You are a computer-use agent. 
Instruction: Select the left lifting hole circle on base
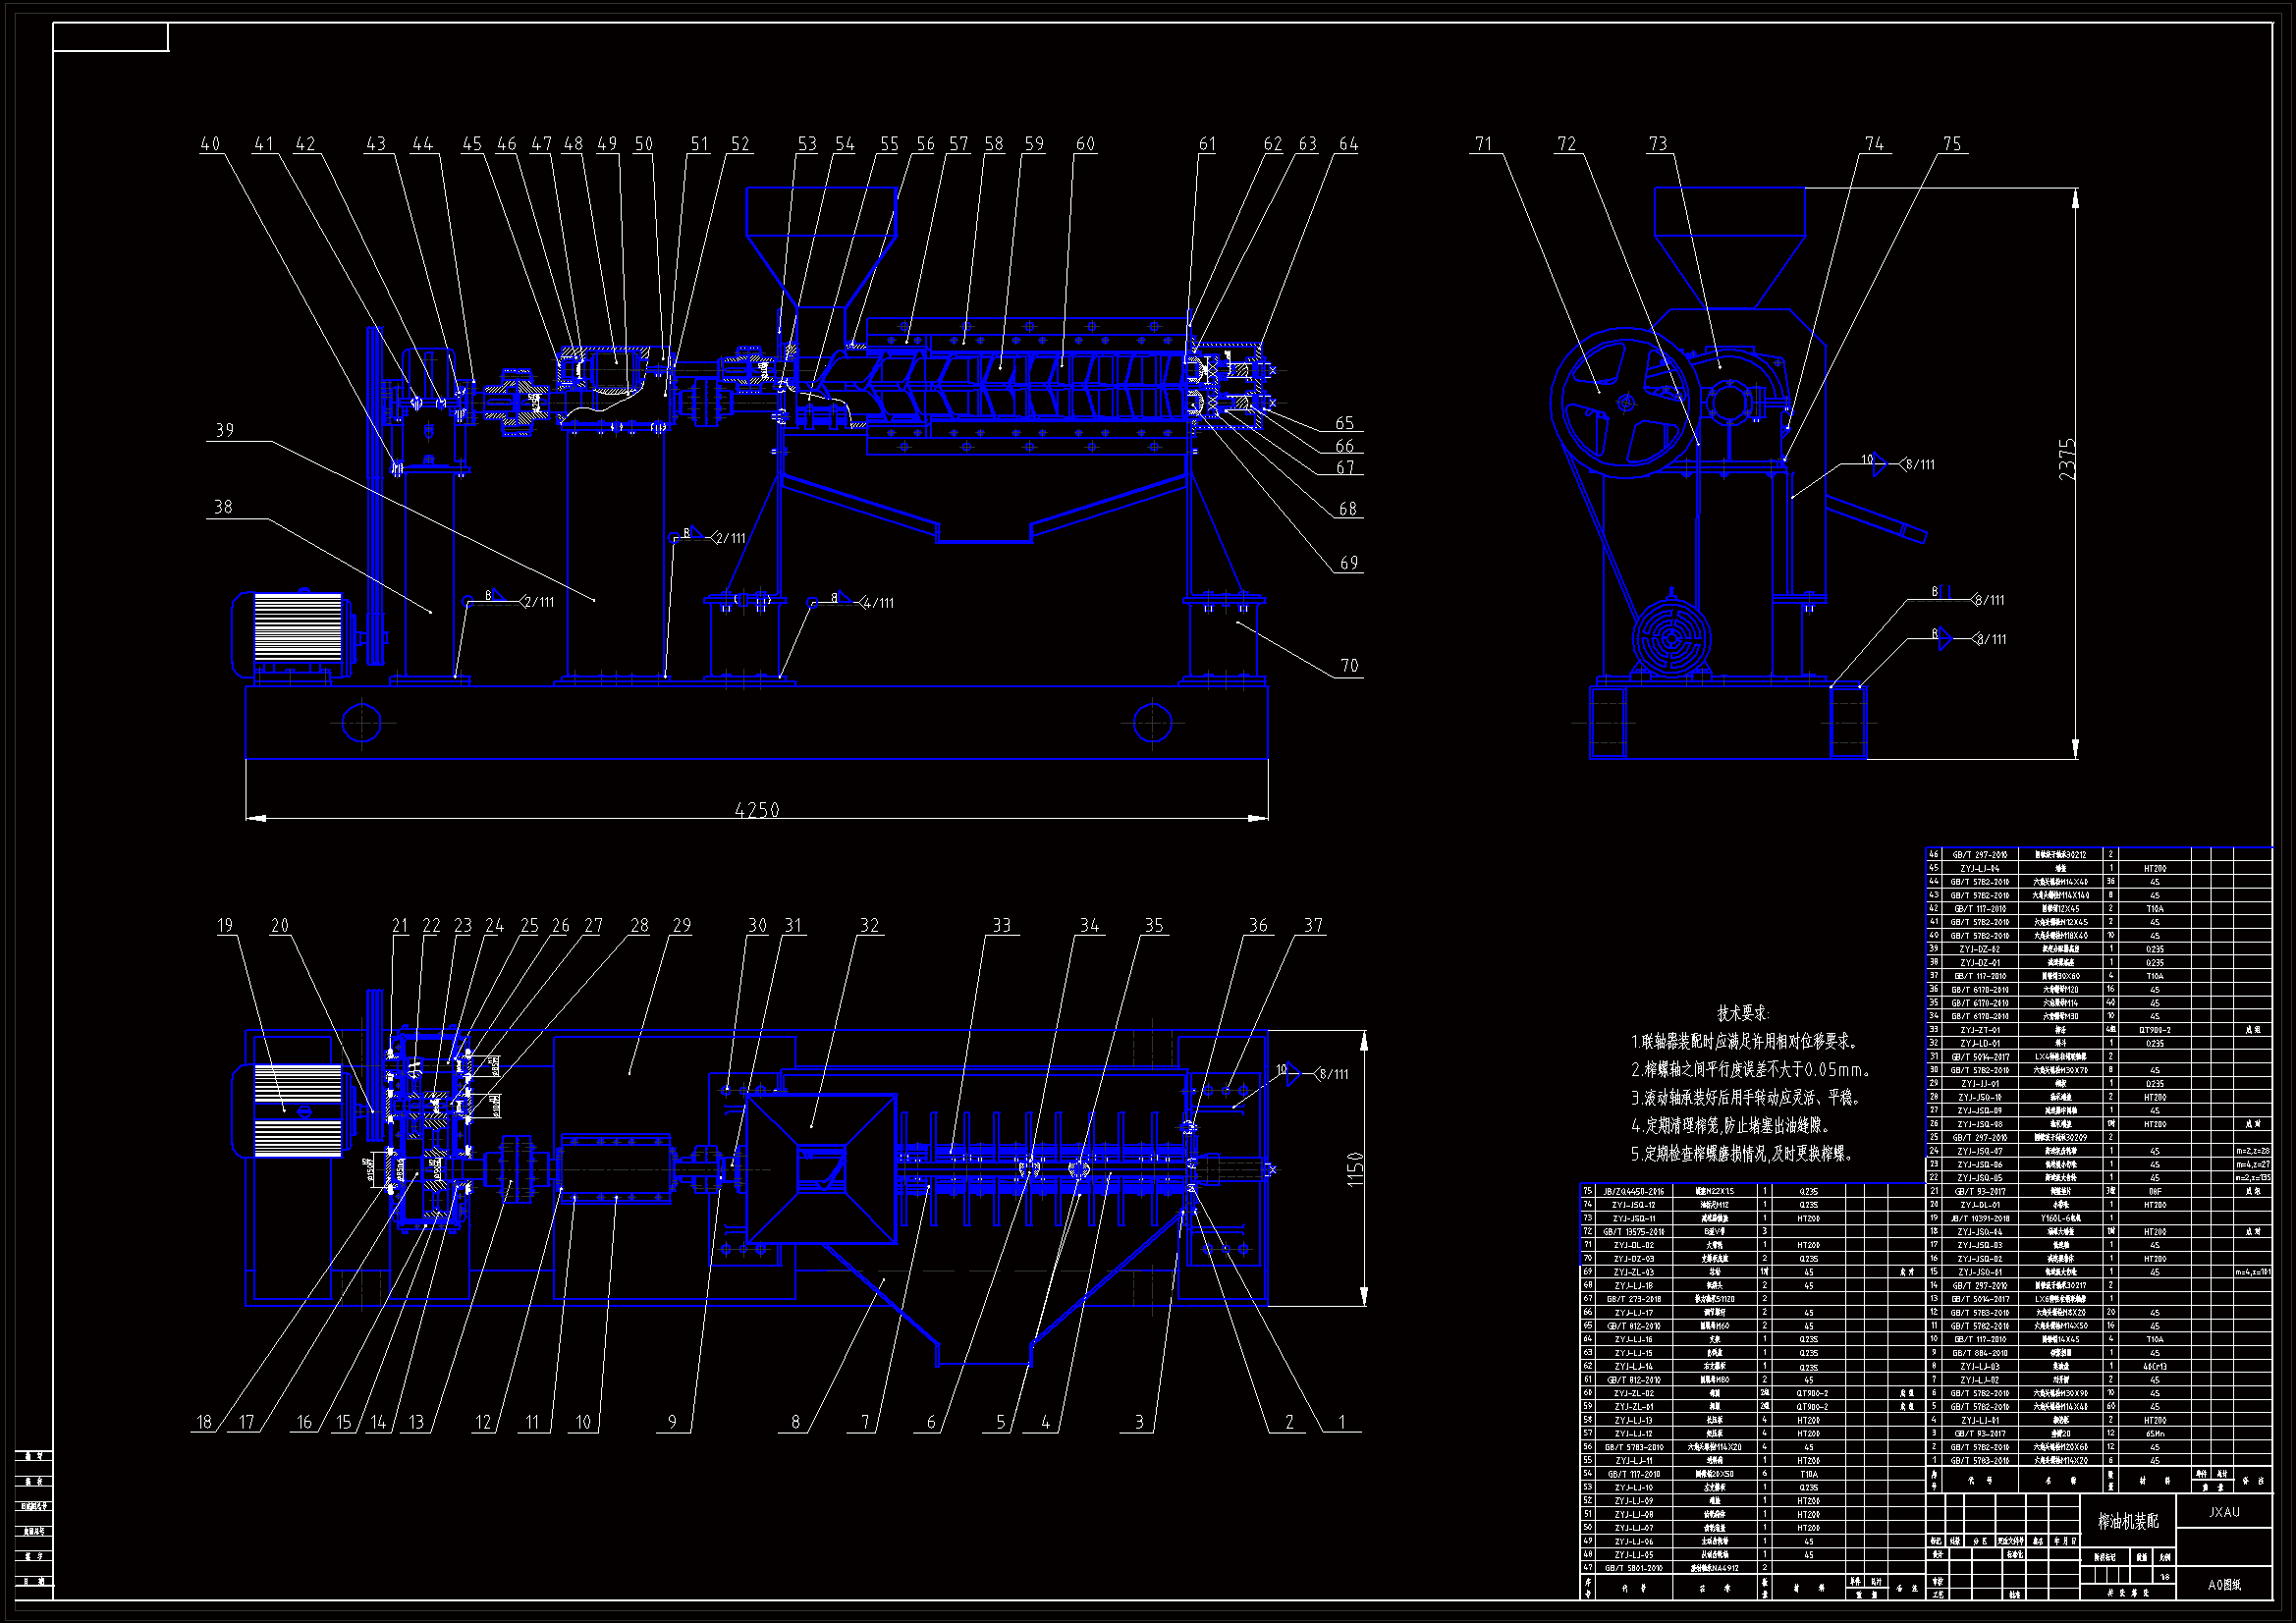tap(361, 722)
